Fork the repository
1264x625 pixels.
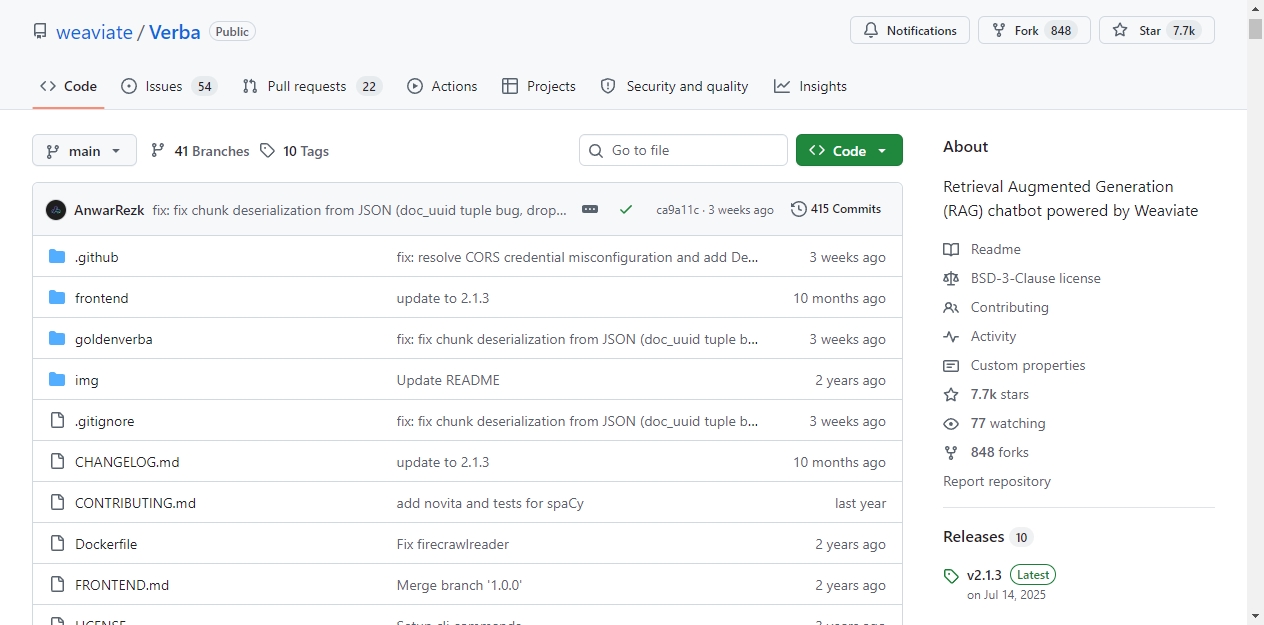click(x=1034, y=31)
